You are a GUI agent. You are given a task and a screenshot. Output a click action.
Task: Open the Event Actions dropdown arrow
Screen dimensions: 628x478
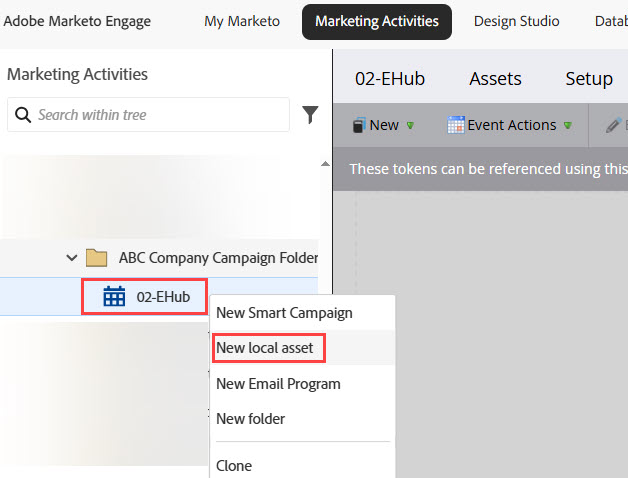(x=568, y=125)
